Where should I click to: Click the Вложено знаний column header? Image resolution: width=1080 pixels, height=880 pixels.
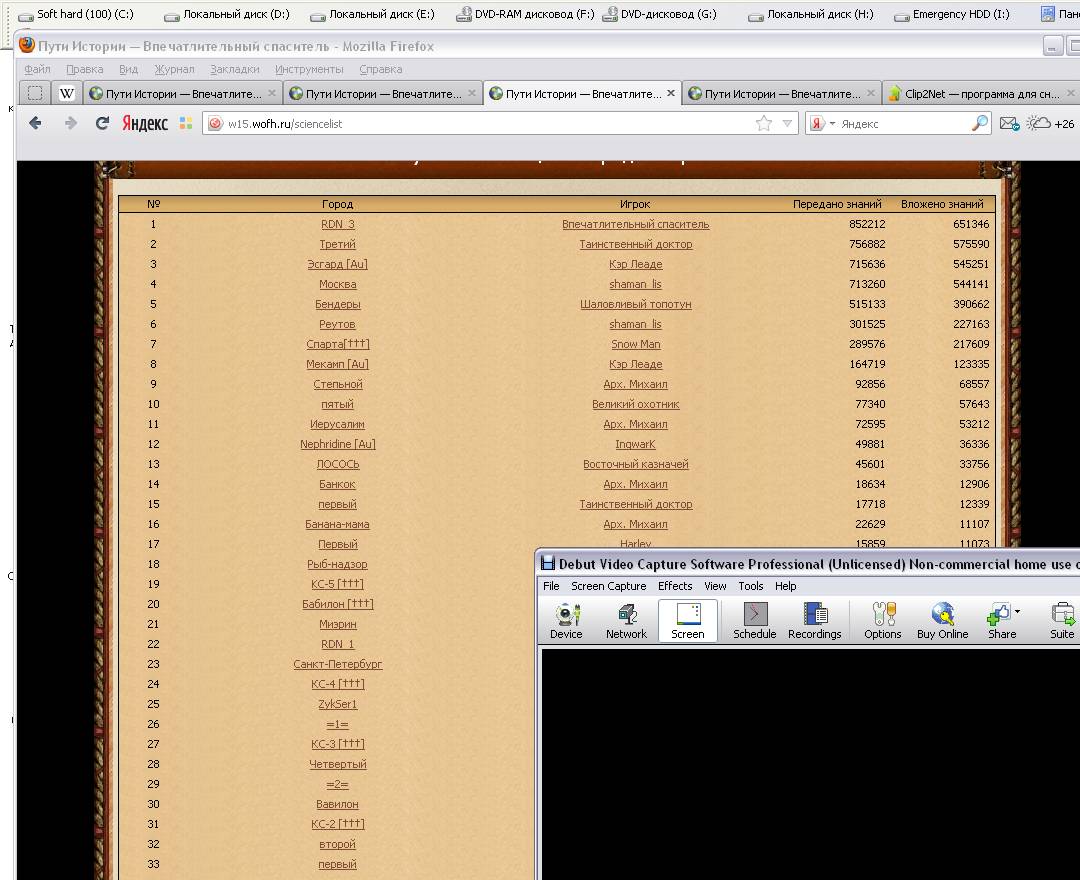click(x=942, y=204)
